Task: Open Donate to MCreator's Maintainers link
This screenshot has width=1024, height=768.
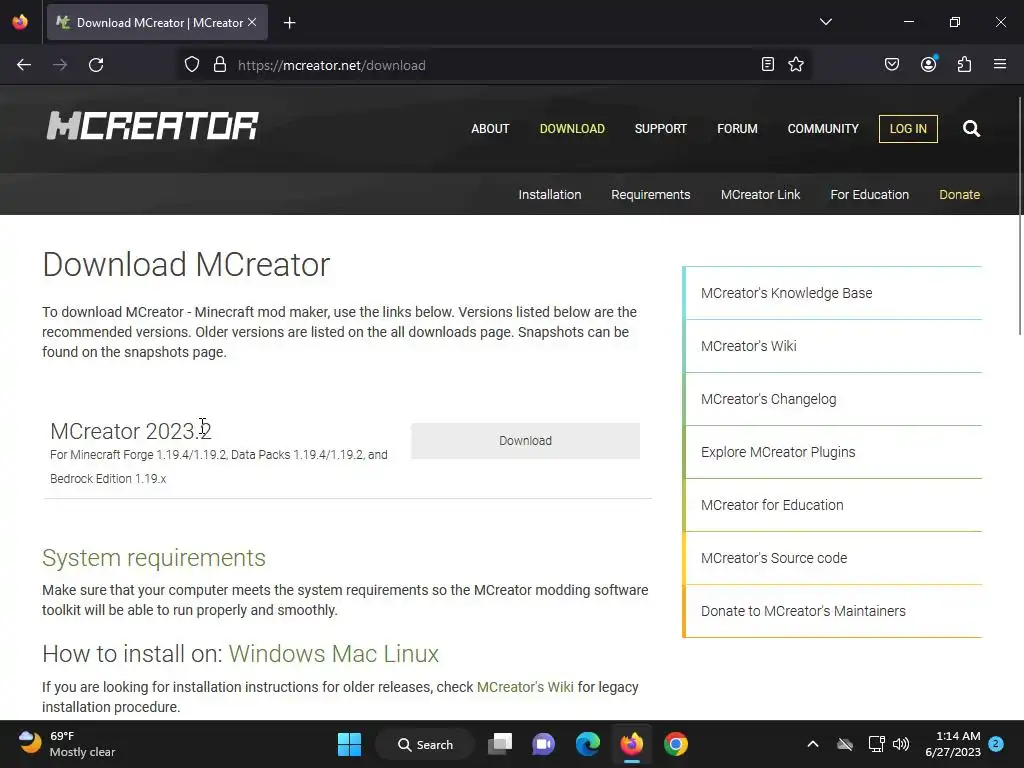Action: click(x=833, y=611)
